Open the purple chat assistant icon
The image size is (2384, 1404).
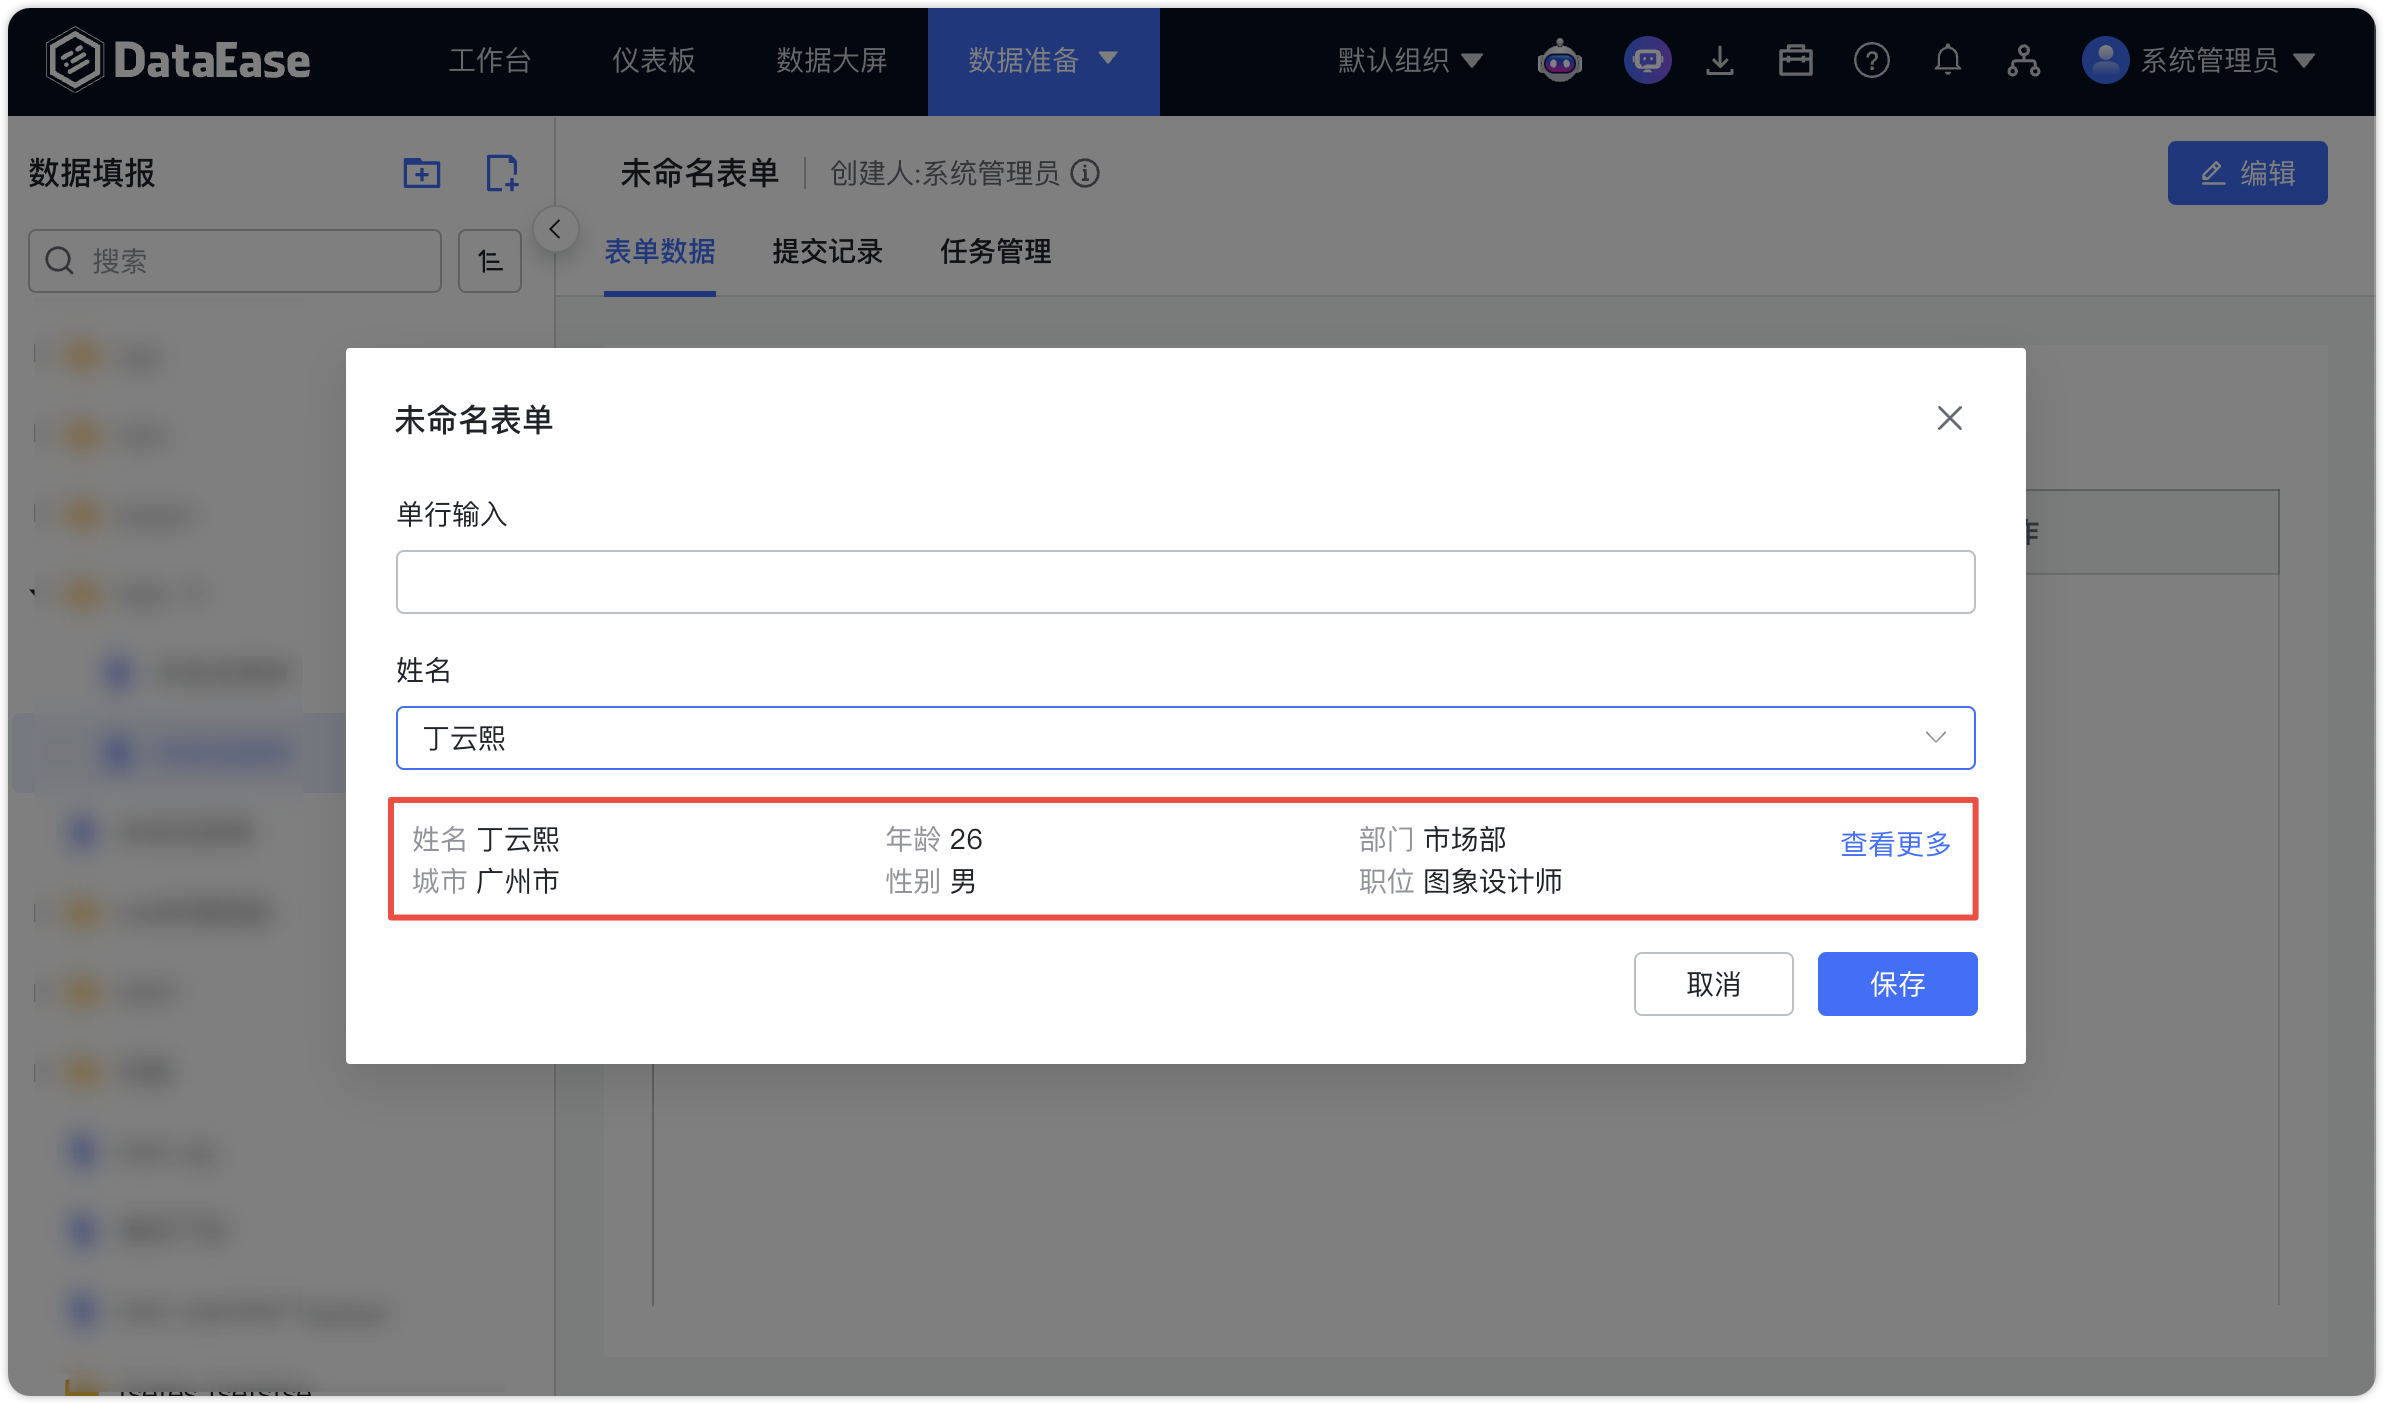coord(1647,61)
